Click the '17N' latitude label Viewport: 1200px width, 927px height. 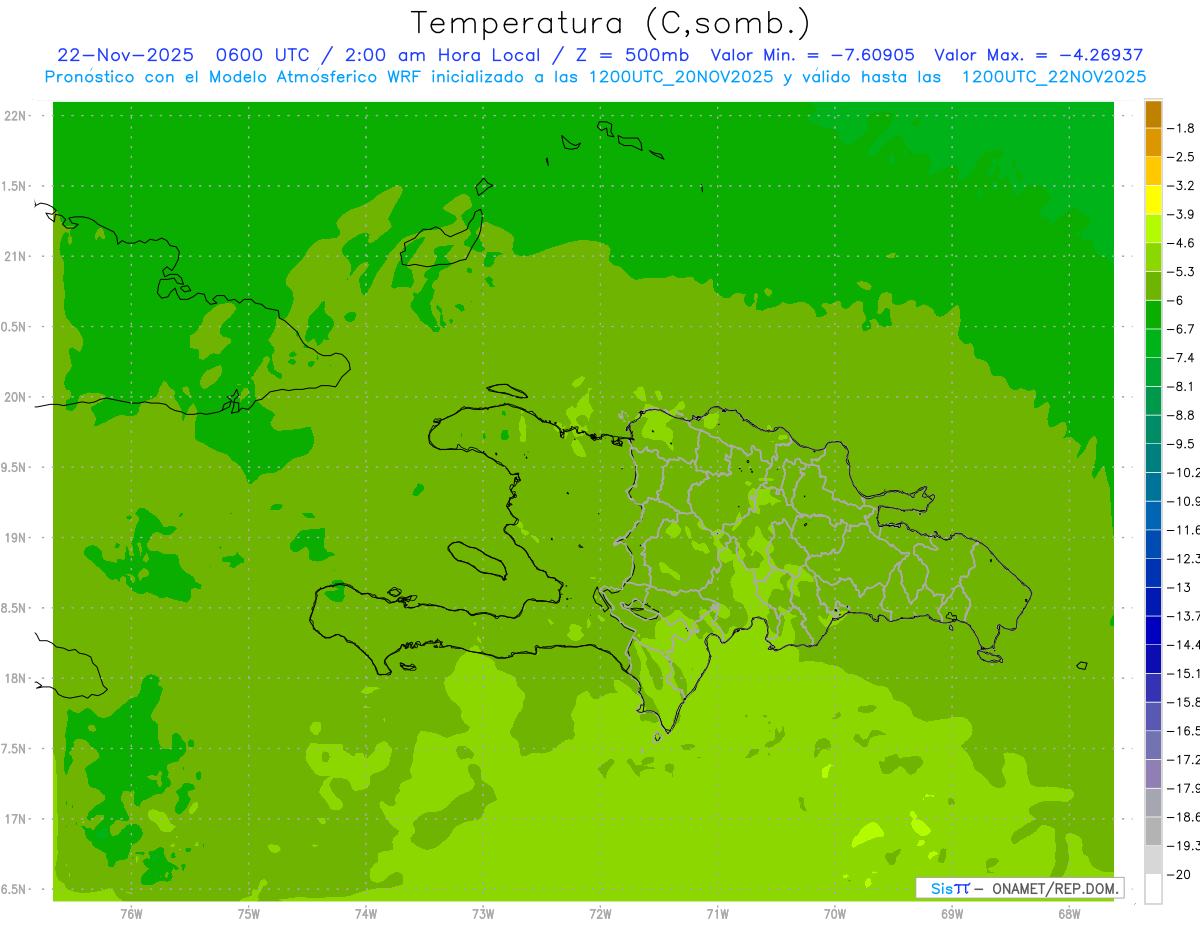[16, 819]
